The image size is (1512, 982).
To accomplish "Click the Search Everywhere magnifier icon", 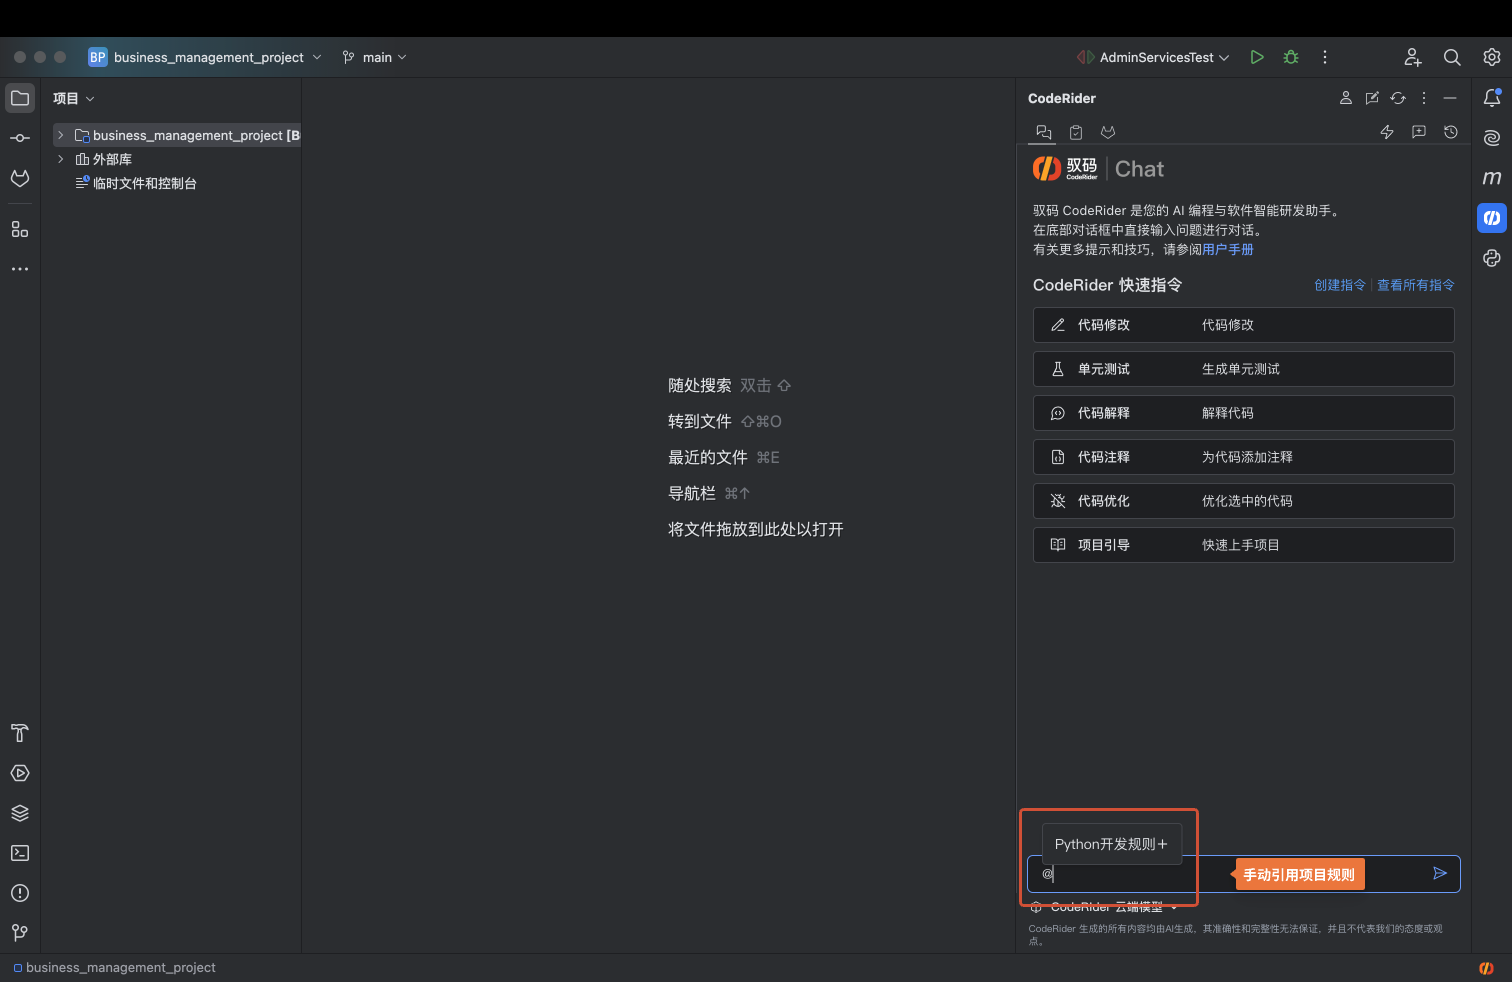I will (x=1452, y=57).
